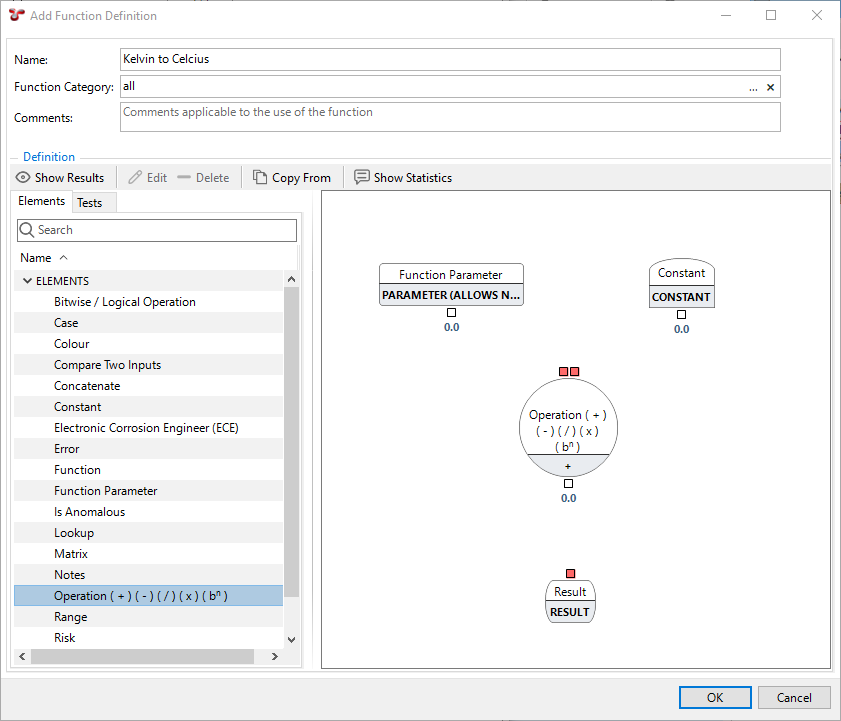This screenshot has width=841, height=721.
Task: Select the Function Parameter output connector
Action: coord(452,313)
